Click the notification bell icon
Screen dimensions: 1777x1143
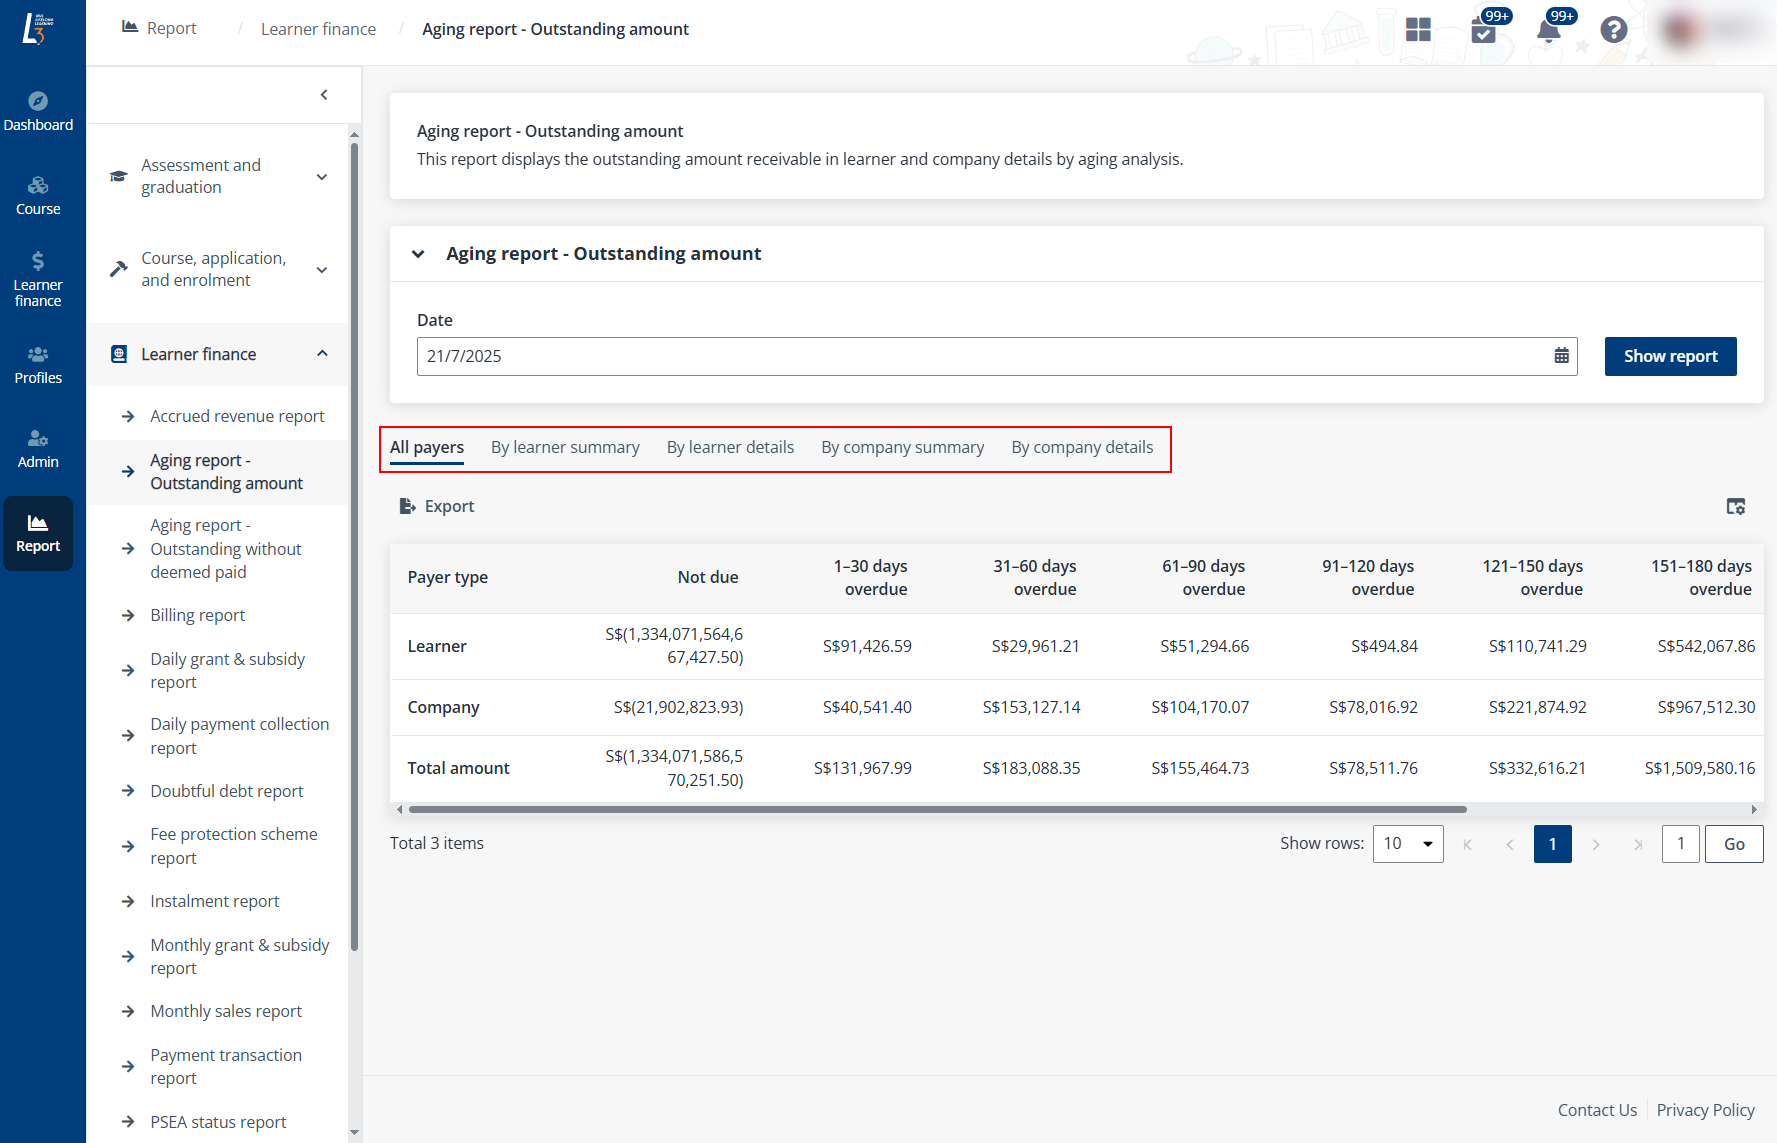pos(1548,30)
